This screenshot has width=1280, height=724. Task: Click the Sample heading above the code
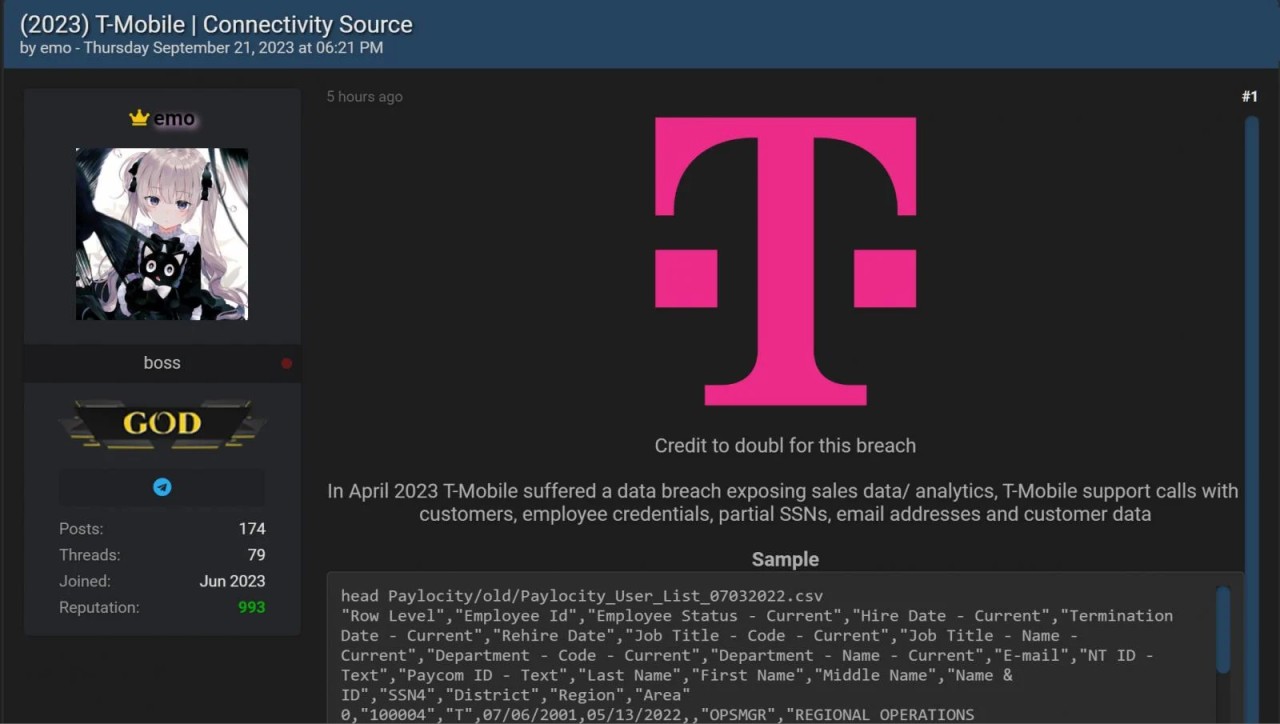click(785, 559)
